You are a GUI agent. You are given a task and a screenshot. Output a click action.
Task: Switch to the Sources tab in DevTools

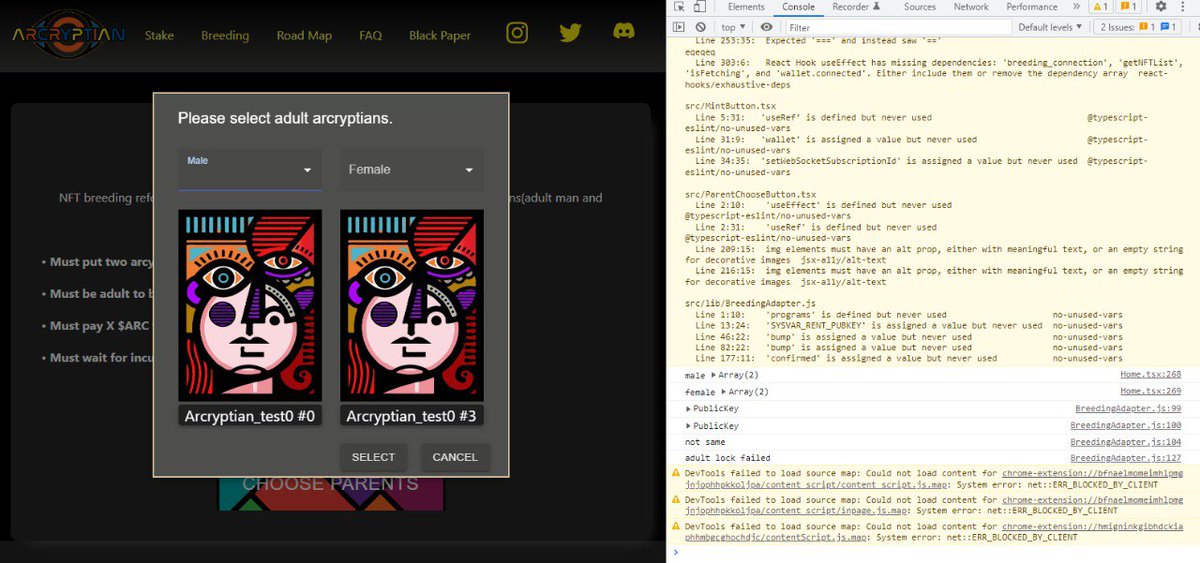click(x=920, y=7)
